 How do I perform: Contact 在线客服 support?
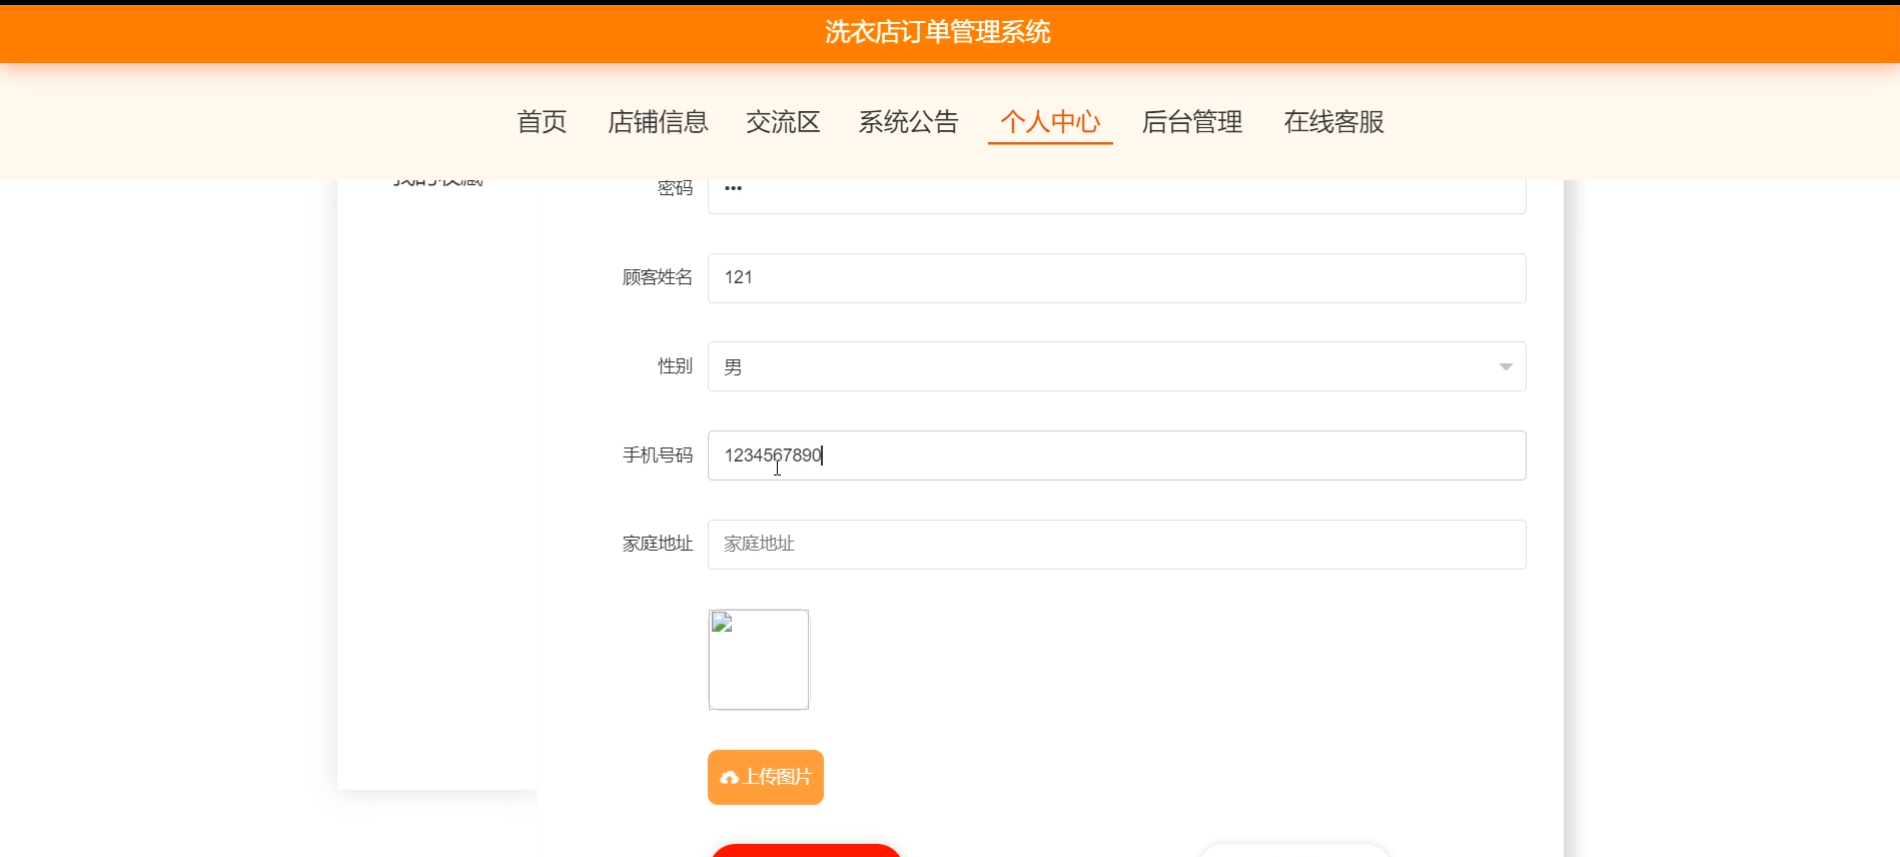(1334, 122)
